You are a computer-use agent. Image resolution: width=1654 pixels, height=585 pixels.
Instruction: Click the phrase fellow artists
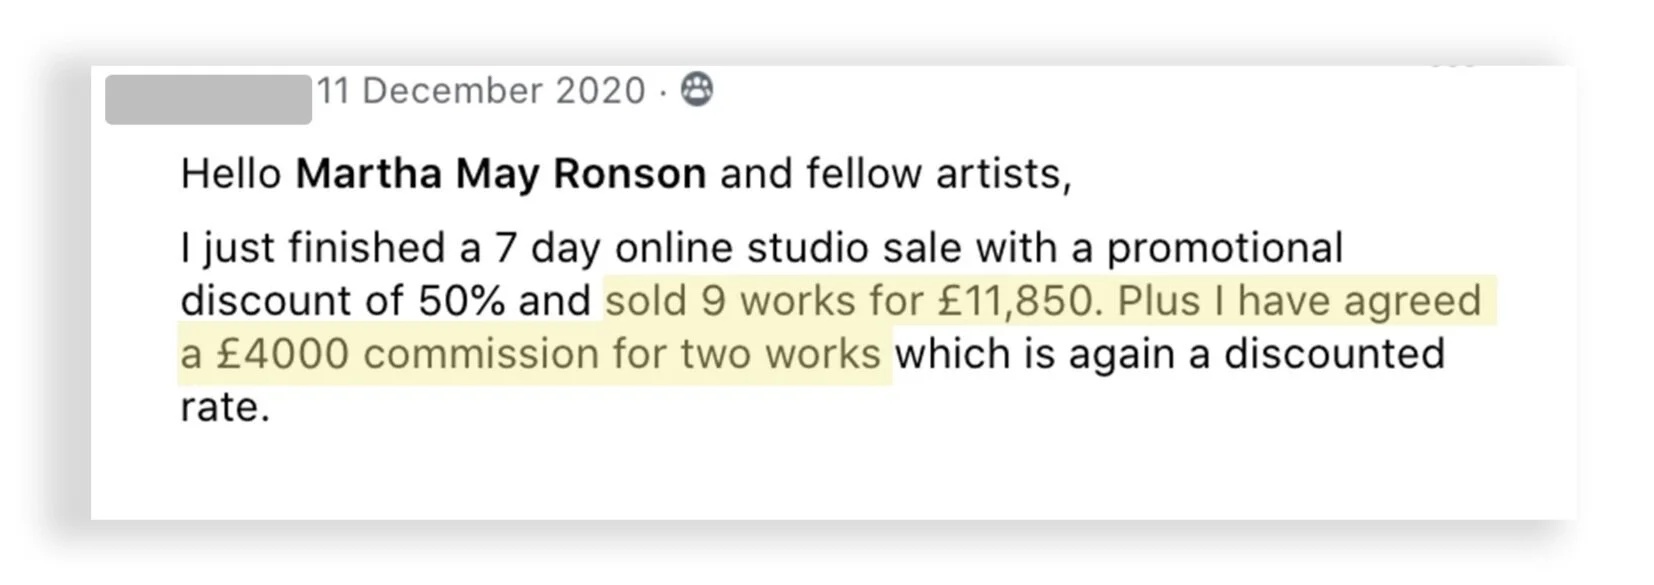click(x=938, y=174)
